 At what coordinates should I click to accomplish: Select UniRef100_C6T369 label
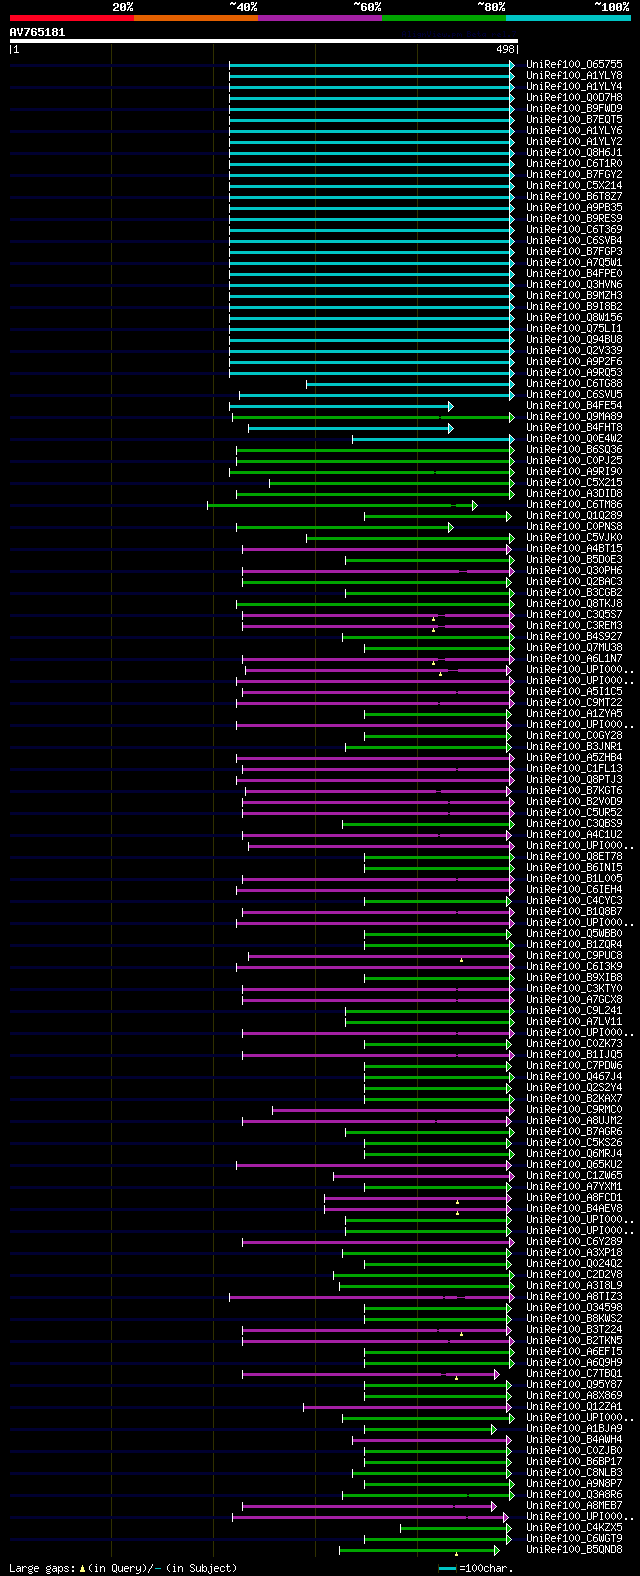[x=575, y=230]
